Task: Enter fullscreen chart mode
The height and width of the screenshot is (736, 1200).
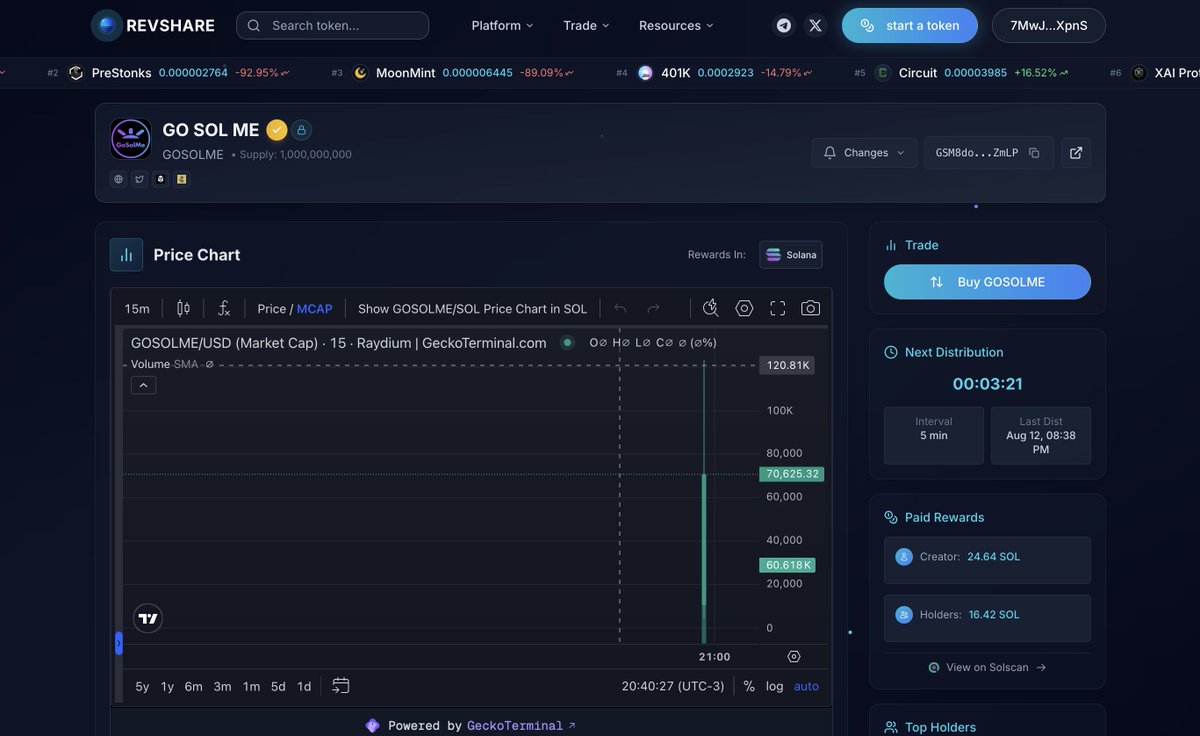Action: point(777,308)
